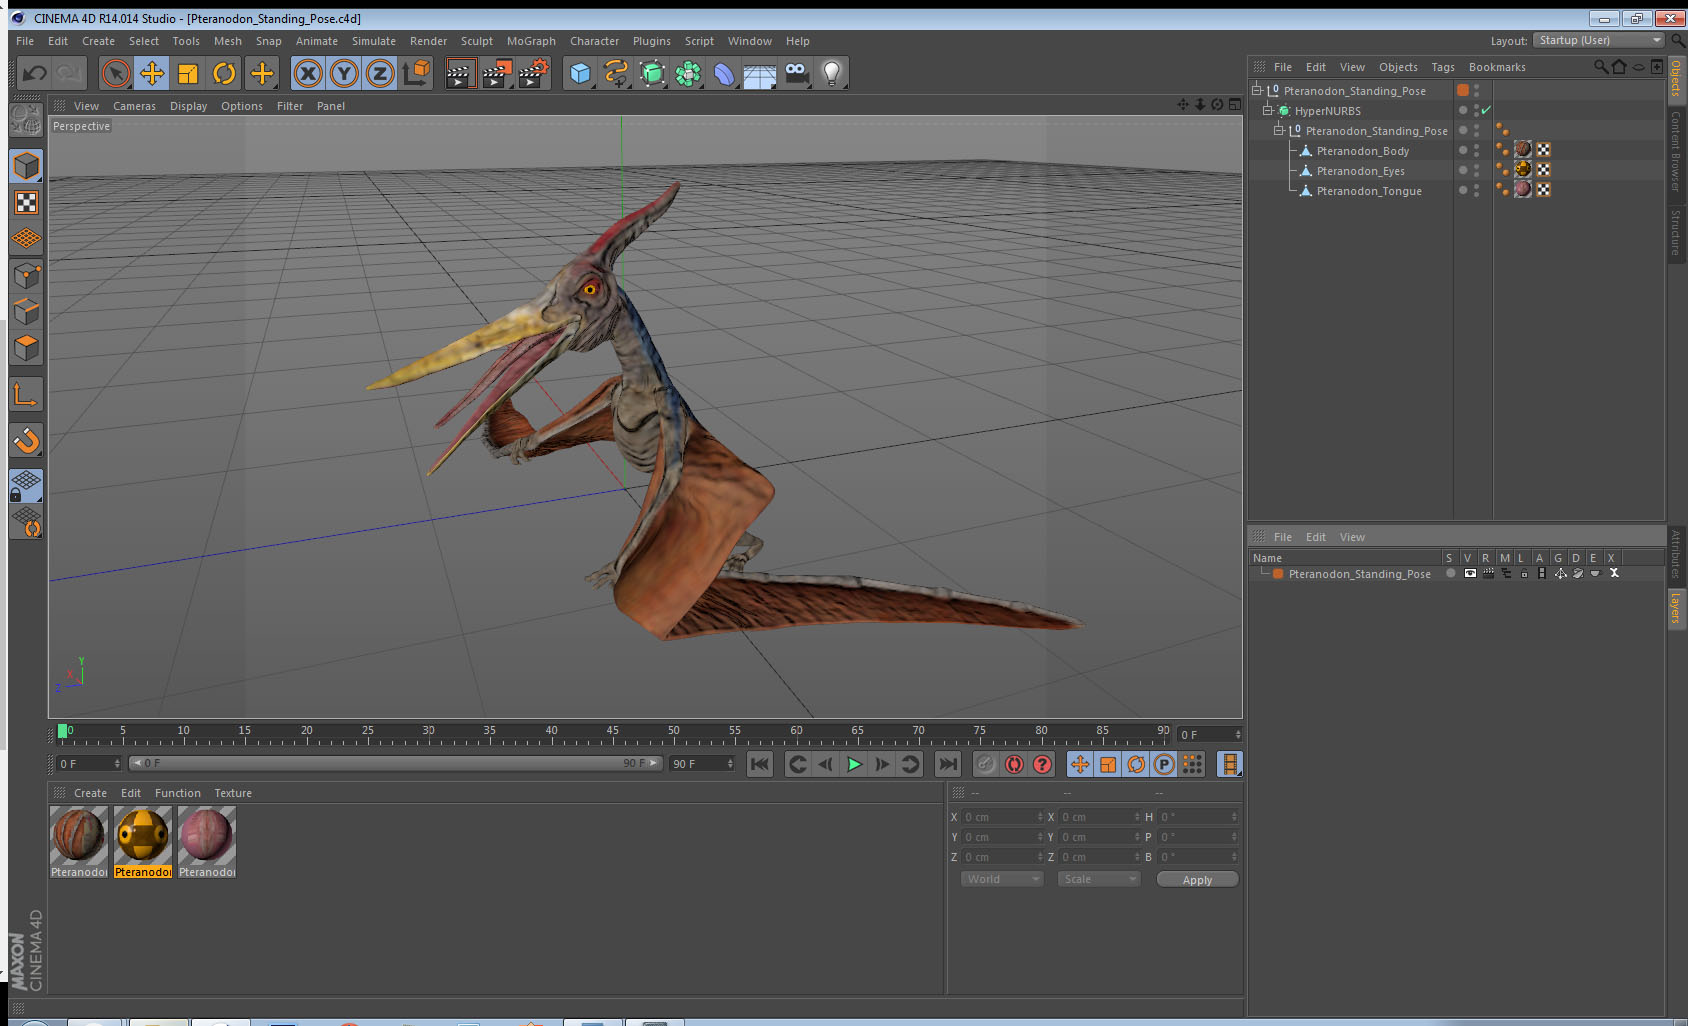1688x1026 pixels.
Task: Select the Live Selection tool
Action: 116,73
